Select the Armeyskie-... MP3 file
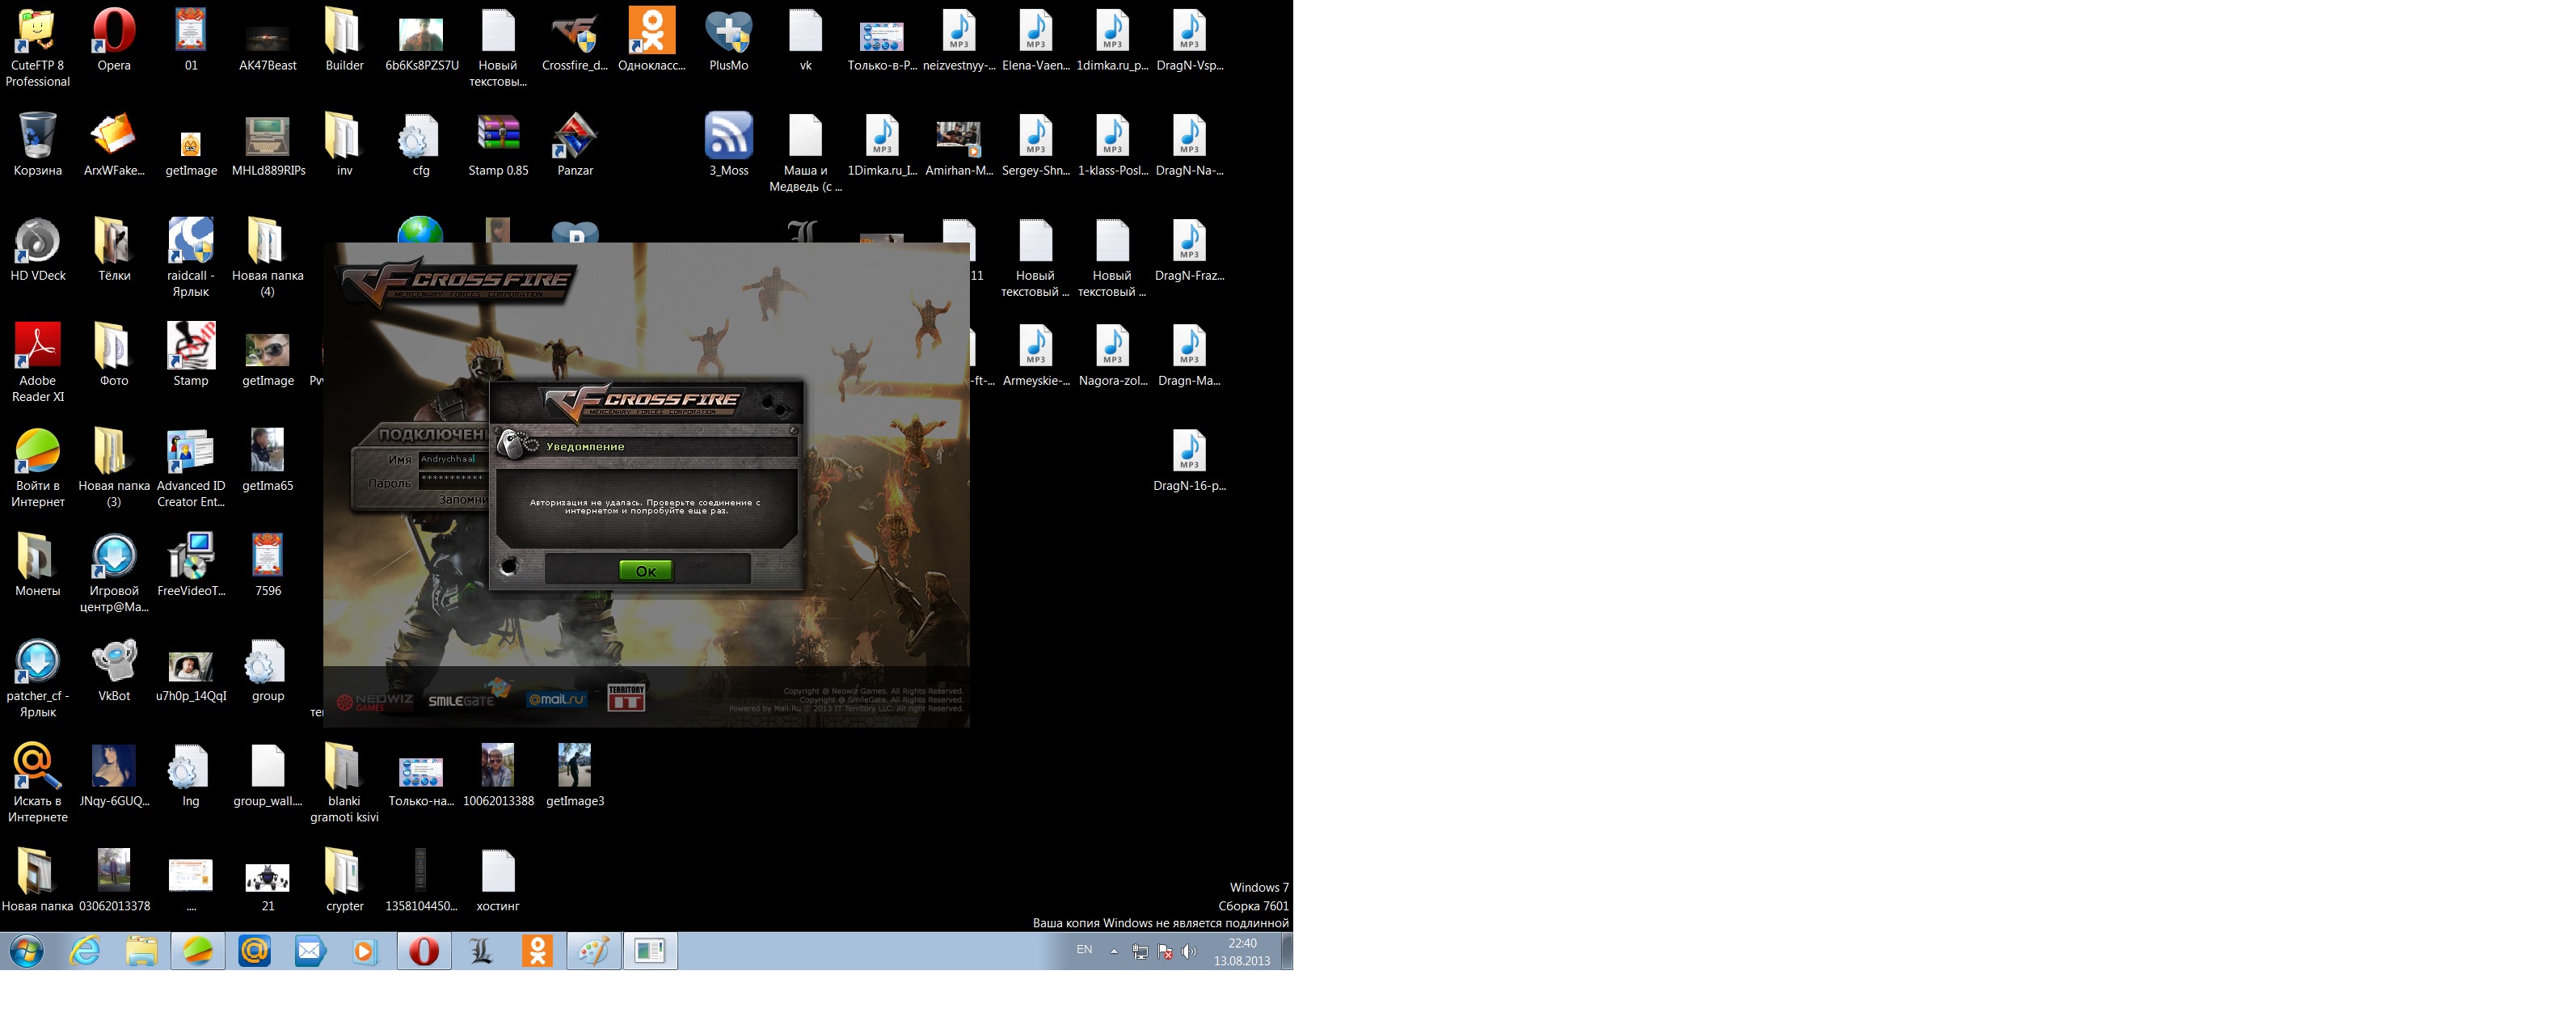Screen dimensions: 2576x1017 pyautogui.click(x=1035, y=355)
